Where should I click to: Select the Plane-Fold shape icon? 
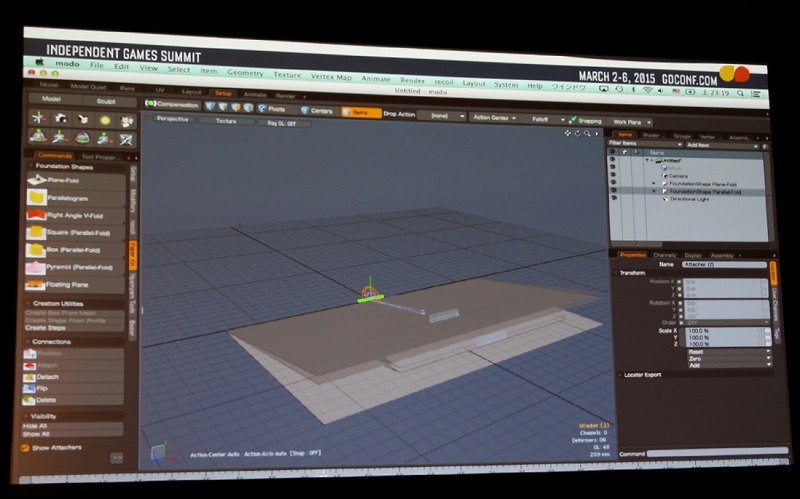click(x=37, y=180)
